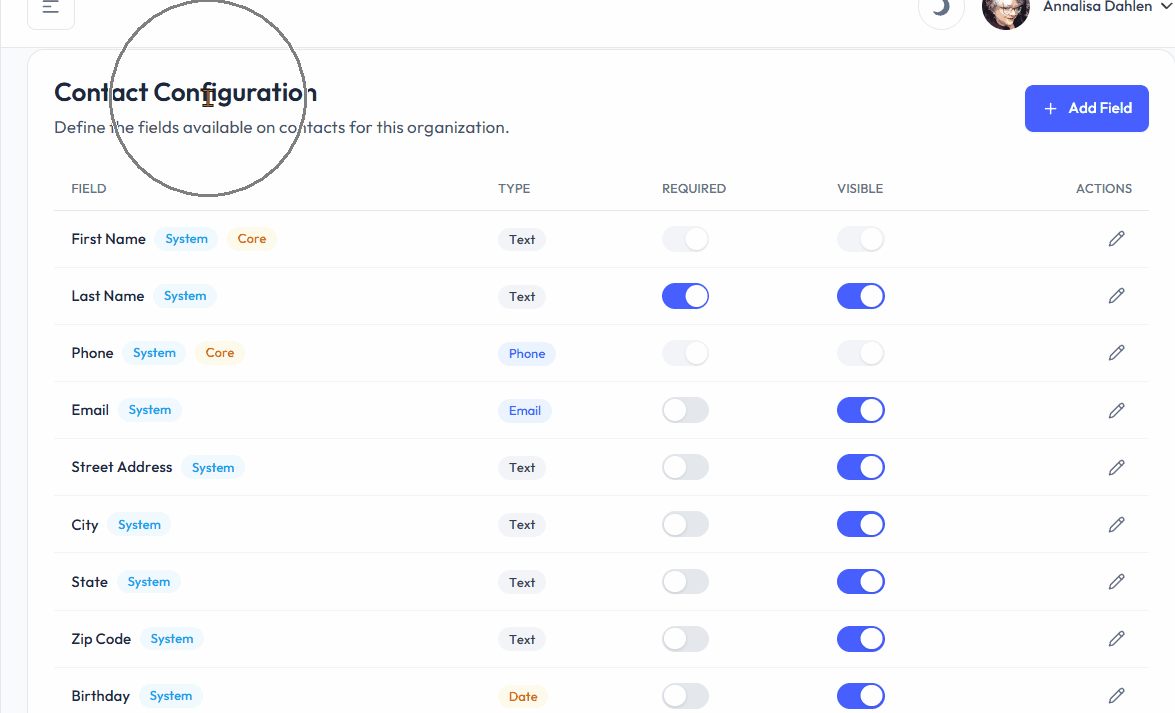Make Birthday field required

point(685,696)
